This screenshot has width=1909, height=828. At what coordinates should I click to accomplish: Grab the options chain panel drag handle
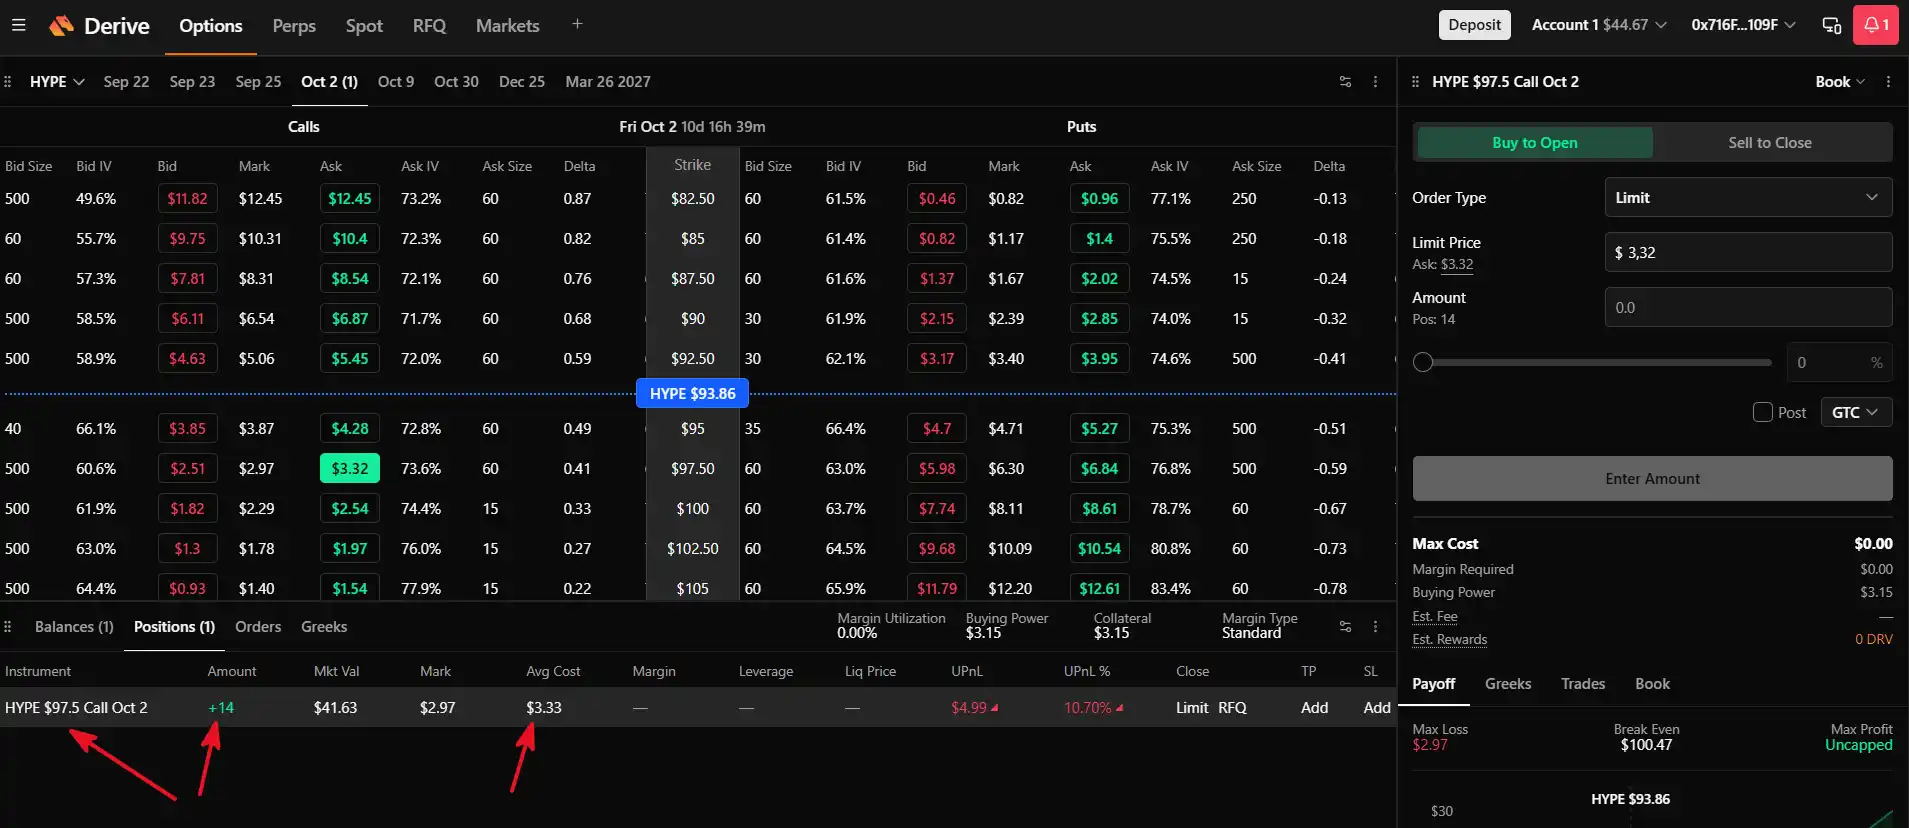coord(8,82)
